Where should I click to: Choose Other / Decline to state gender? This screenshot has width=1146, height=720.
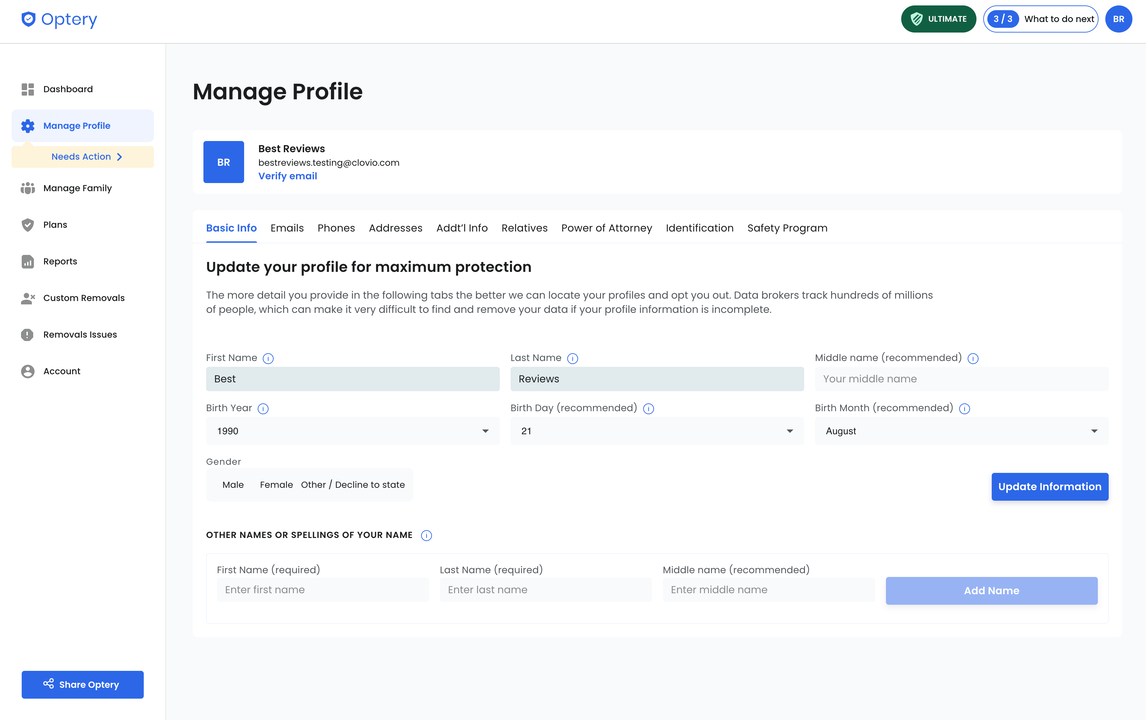(353, 485)
